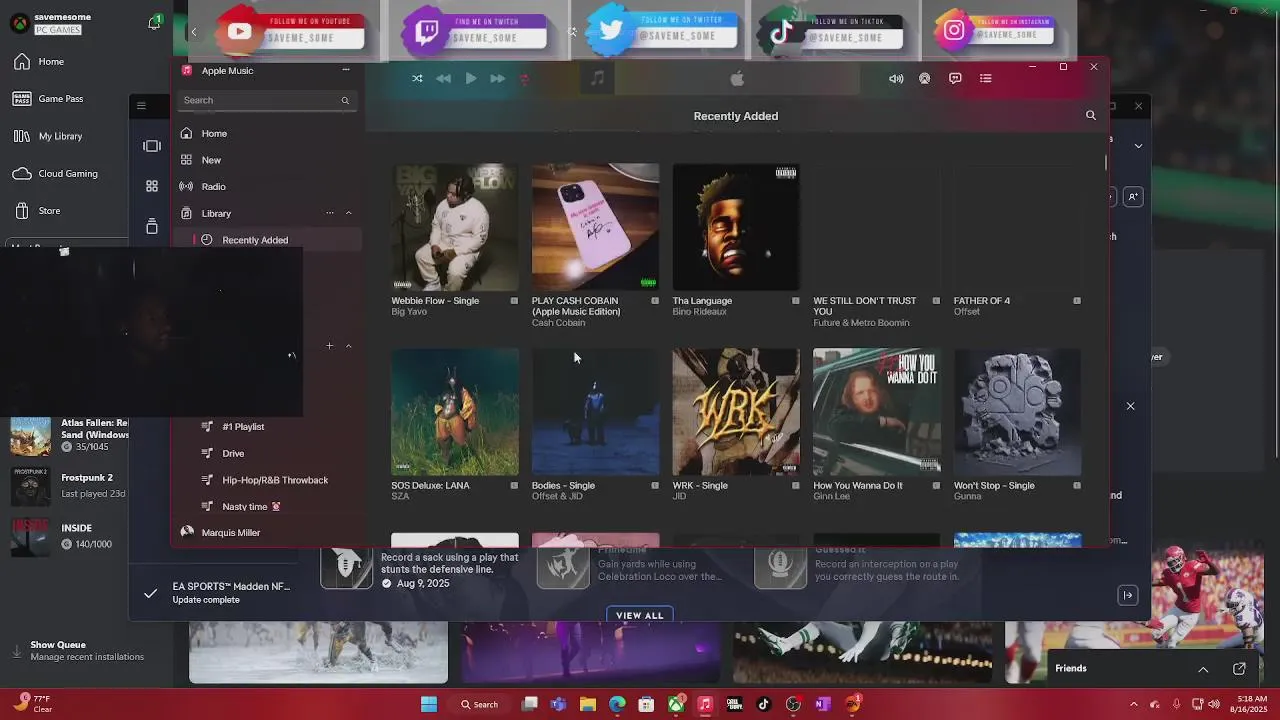This screenshot has width=1280, height=720.
Task: Click Xbox notifications bell icon
Action: pos(154,22)
